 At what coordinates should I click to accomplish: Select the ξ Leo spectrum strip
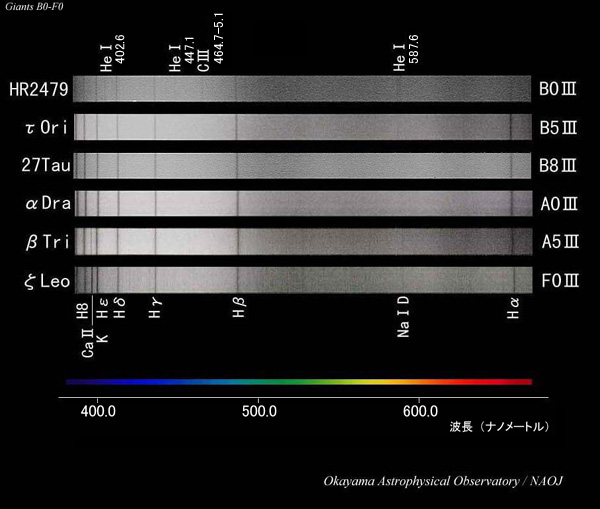300,280
